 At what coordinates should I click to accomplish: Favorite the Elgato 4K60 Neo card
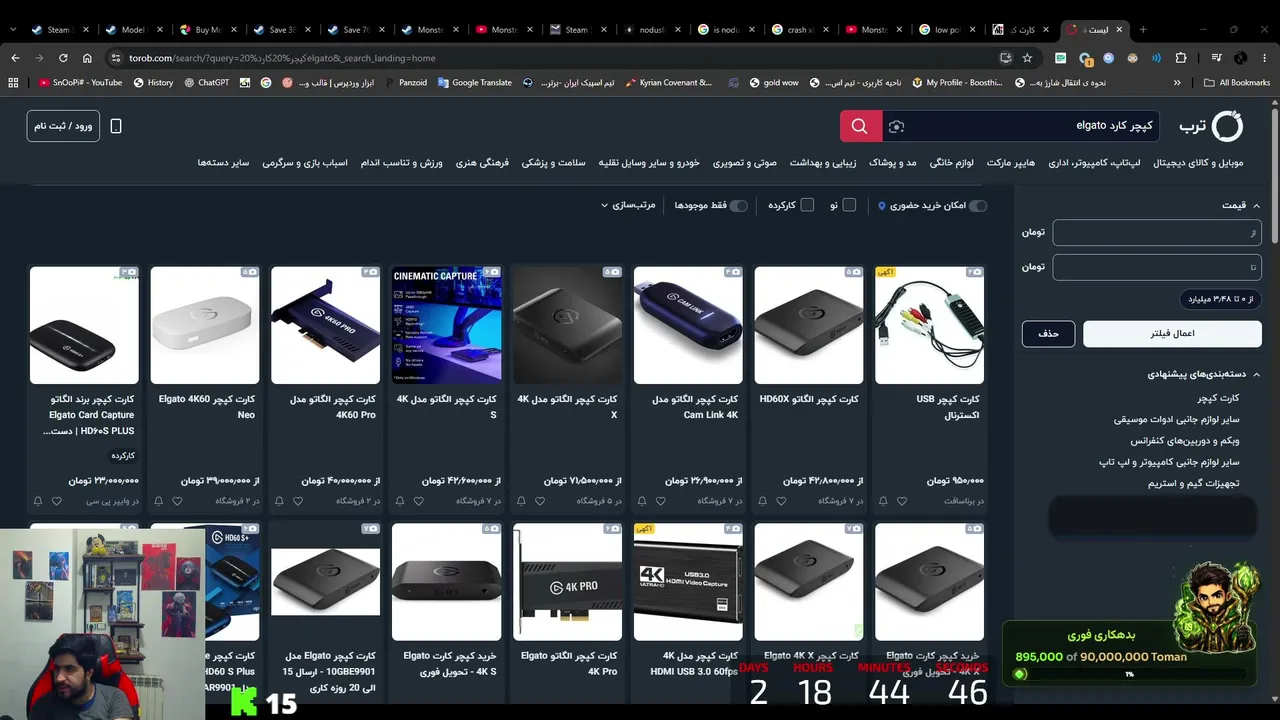(x=177, y=501)
